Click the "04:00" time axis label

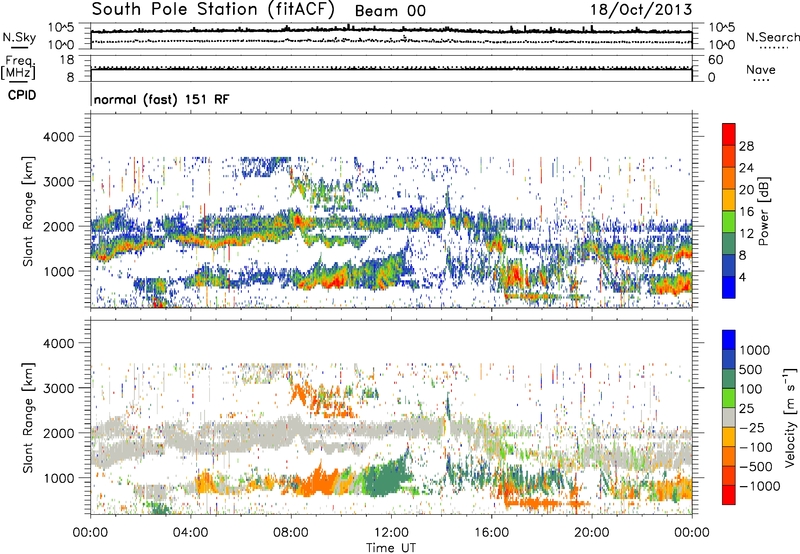click(190, 533)
